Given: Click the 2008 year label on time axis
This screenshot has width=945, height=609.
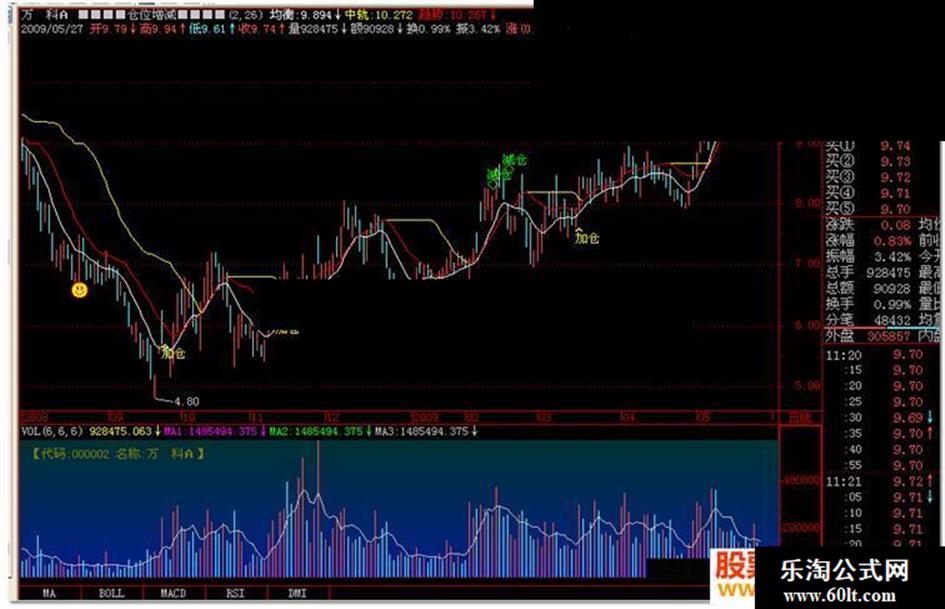Looking at the screenshot, I should click(x=35, y=417).
